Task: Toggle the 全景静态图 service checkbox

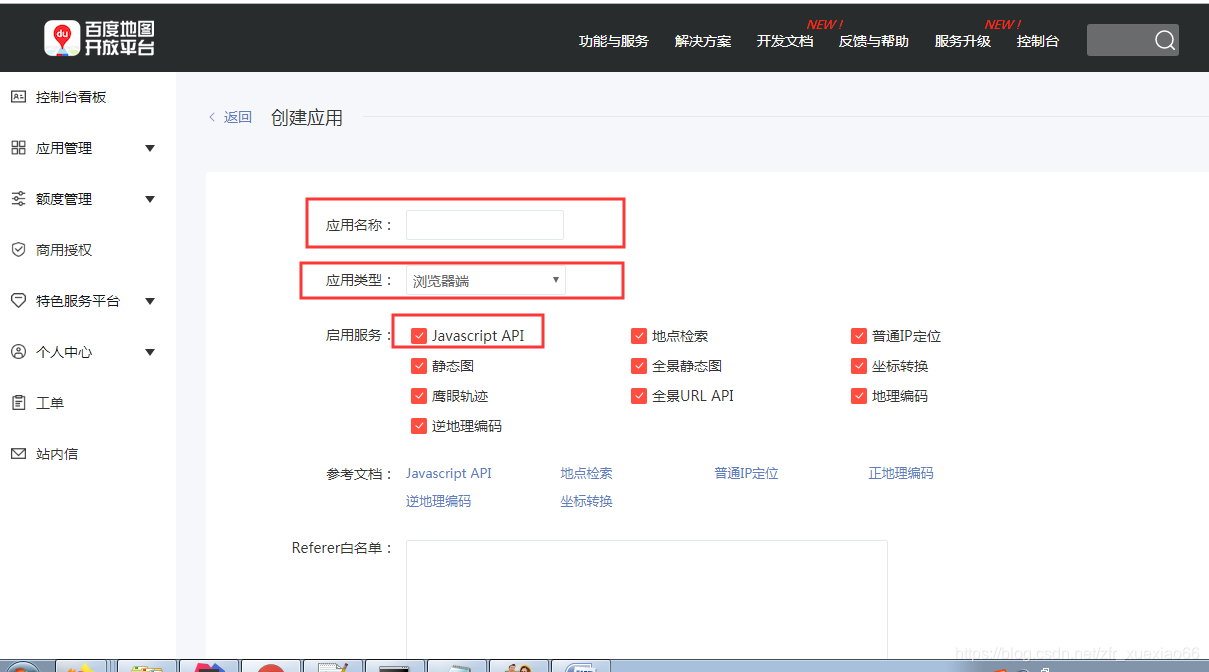Action: 639,366
